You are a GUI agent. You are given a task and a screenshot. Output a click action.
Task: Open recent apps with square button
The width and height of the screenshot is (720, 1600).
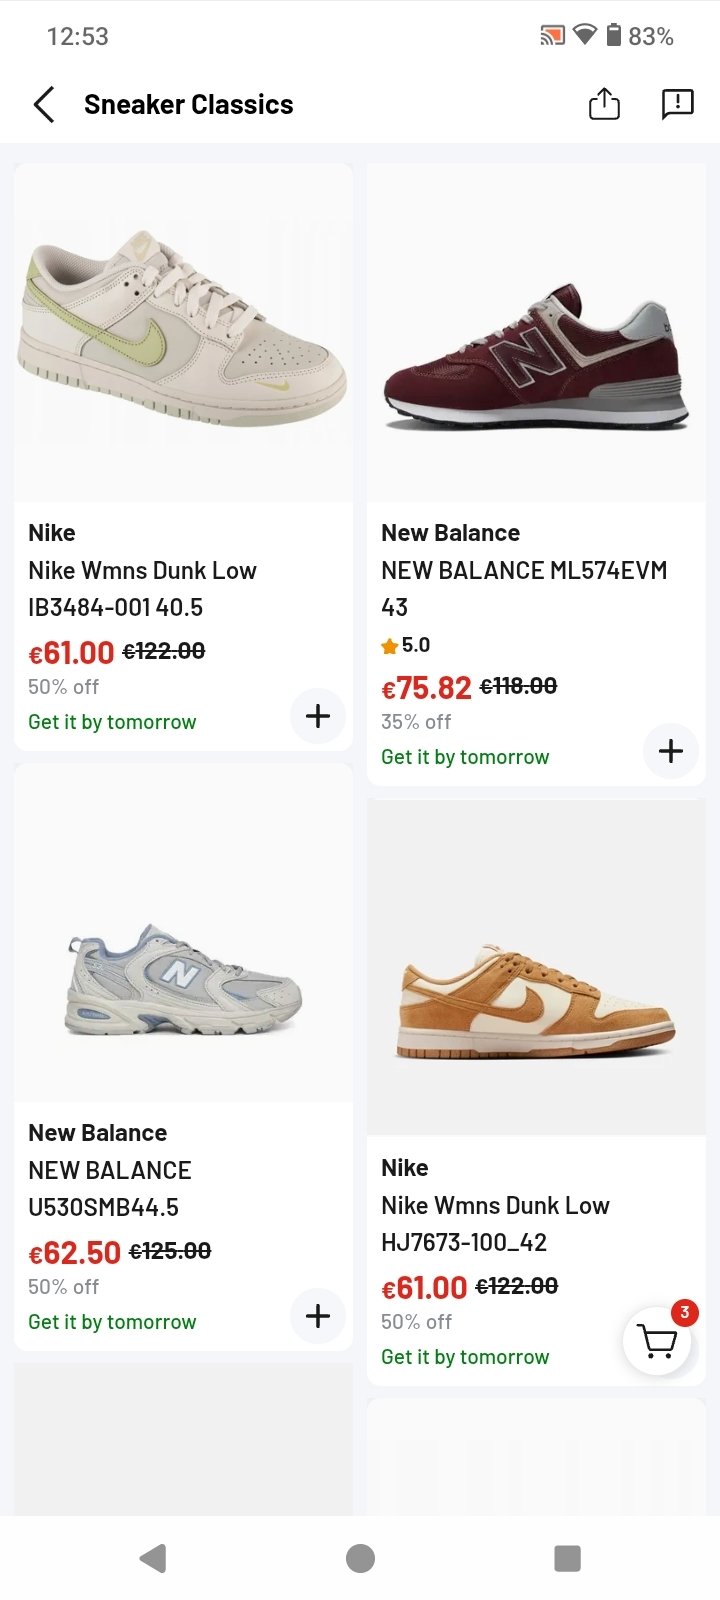pos(567,1558)
